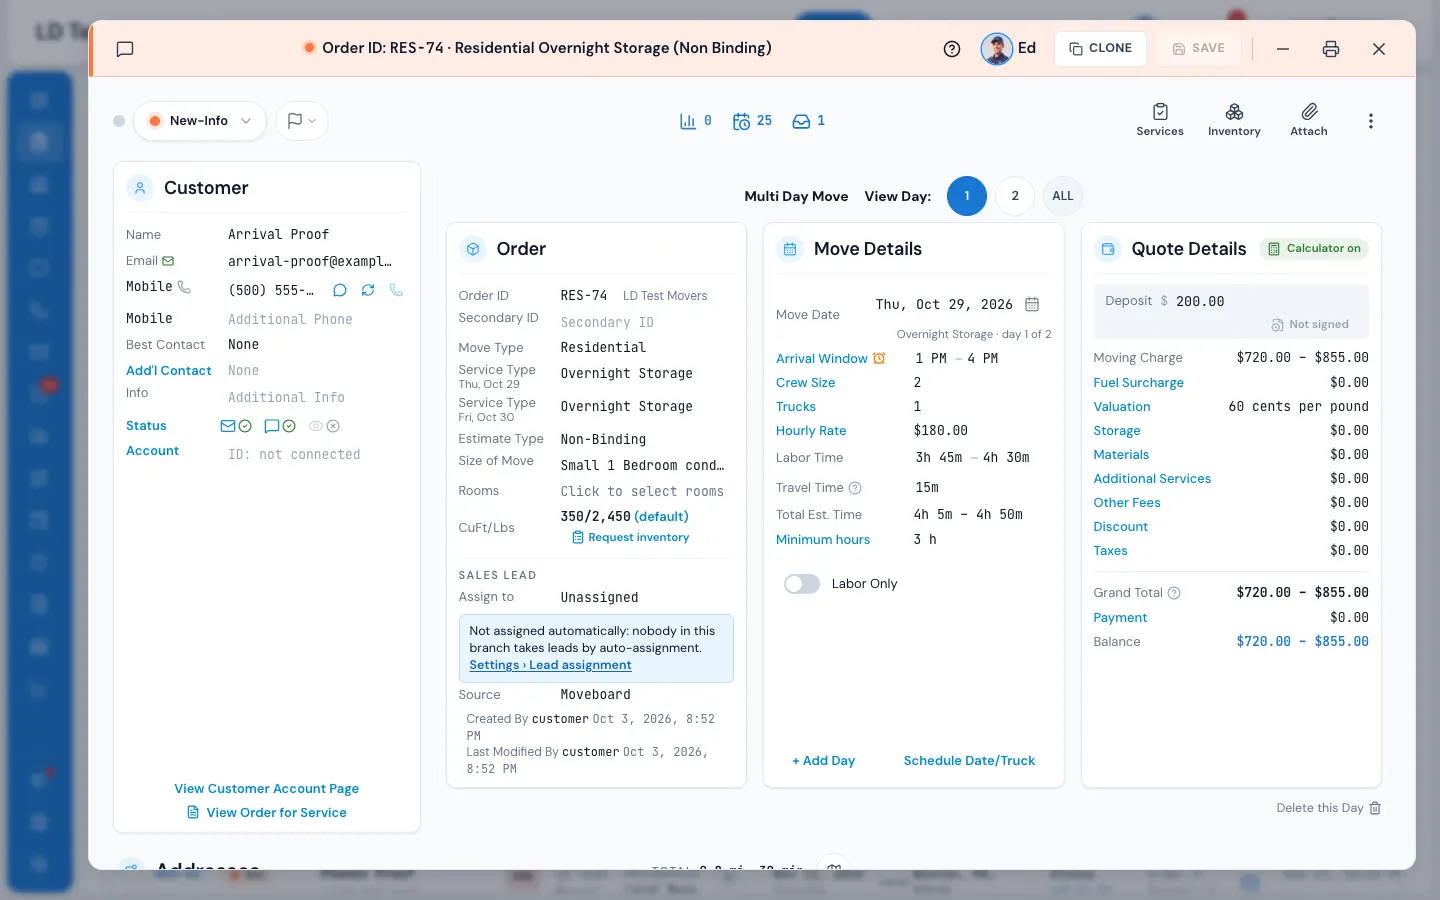The image size is (1440, 900).
Task: Open calendar icon next to move date
Action: coord(1032,304)
